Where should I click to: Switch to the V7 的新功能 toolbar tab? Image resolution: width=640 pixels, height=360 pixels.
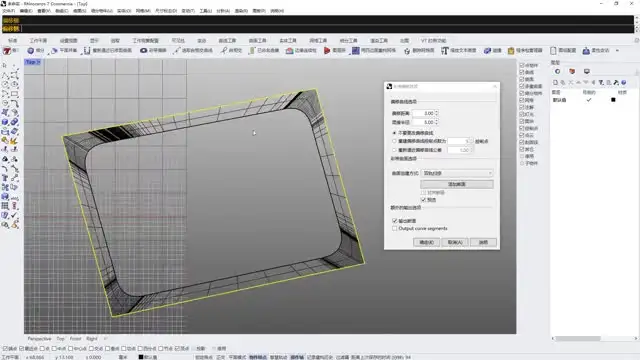tap(433, 40)
